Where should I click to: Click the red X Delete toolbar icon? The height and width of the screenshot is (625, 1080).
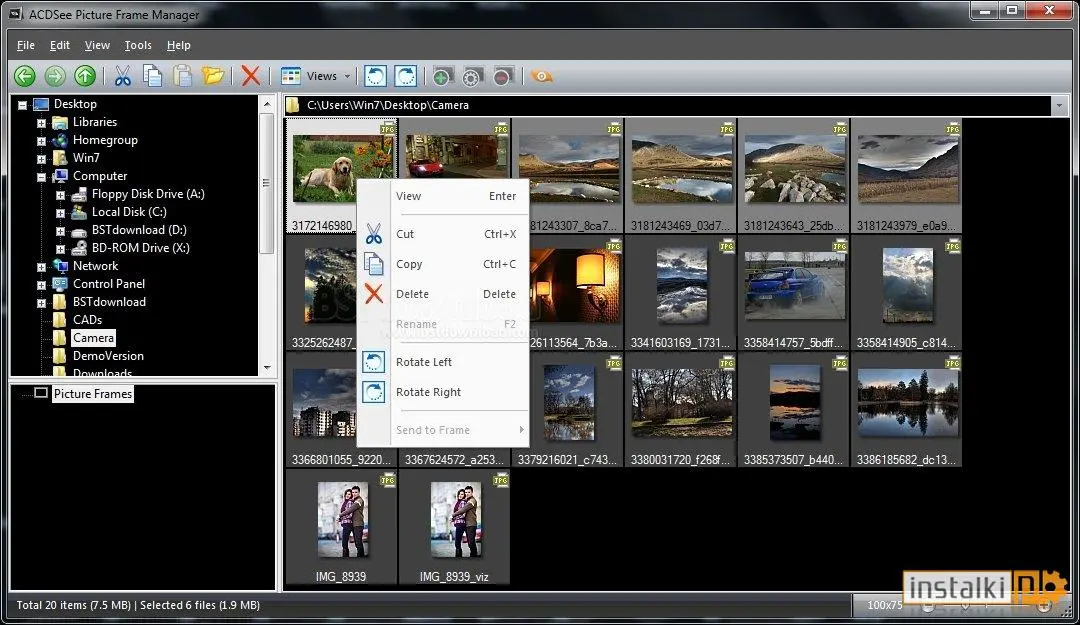pyautogui.click(x=251, y=76)
